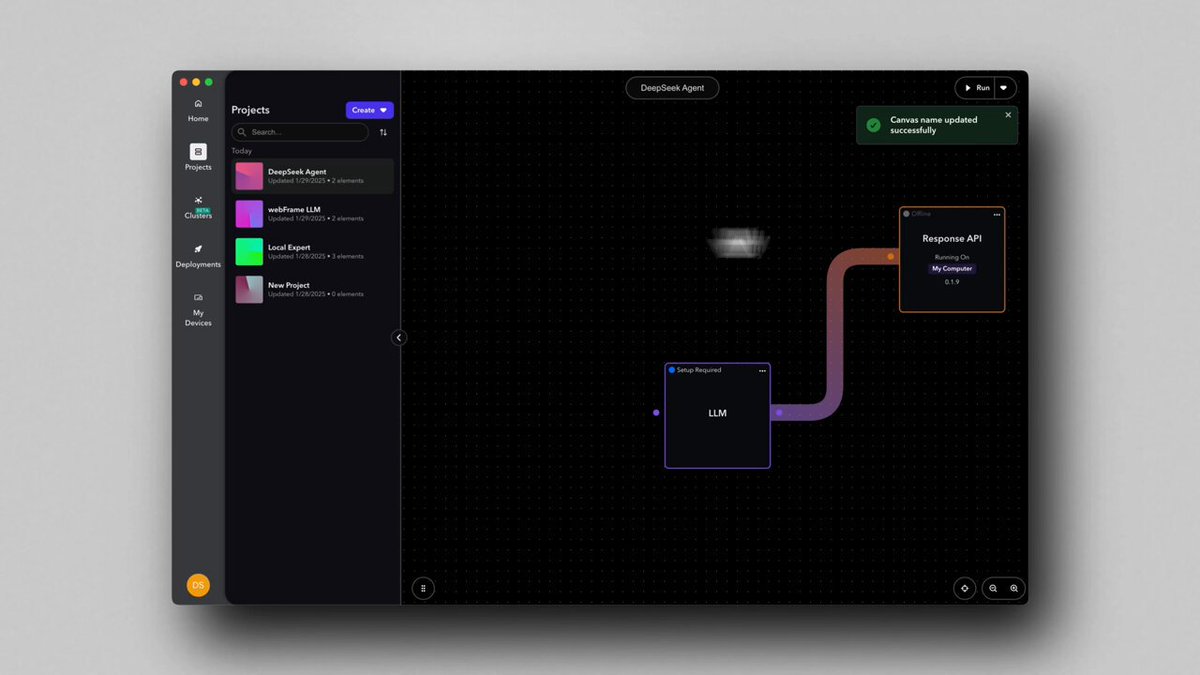1200x675 pixels.
Task: Center the canvas view with target icon
Action: tap(964, 588)
